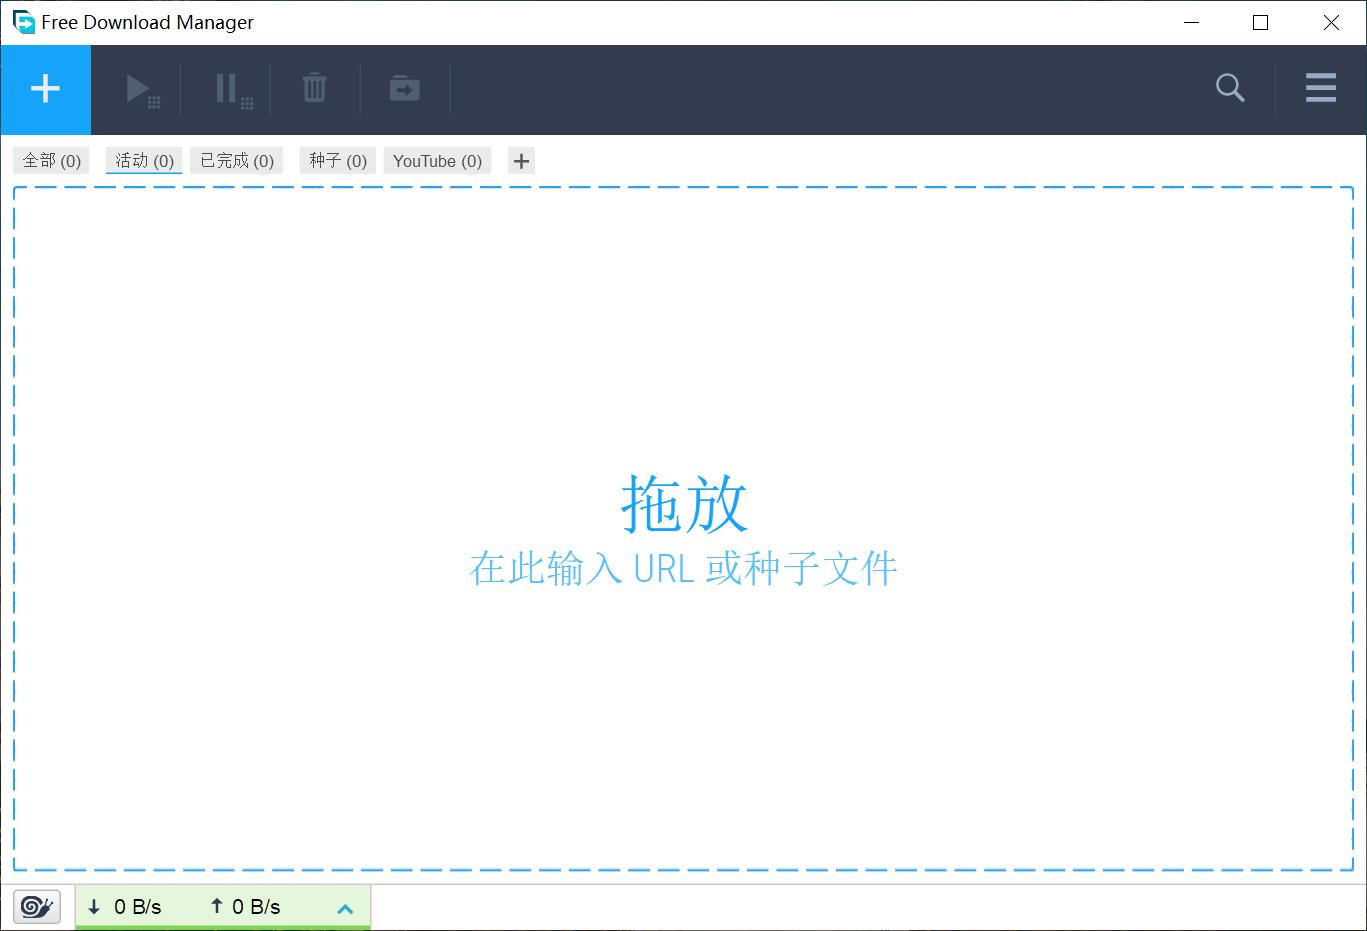The width and height of the screenshot is (1367, 931).
Task: Open the YouTube downloads tab
Action: coord(437,160)
